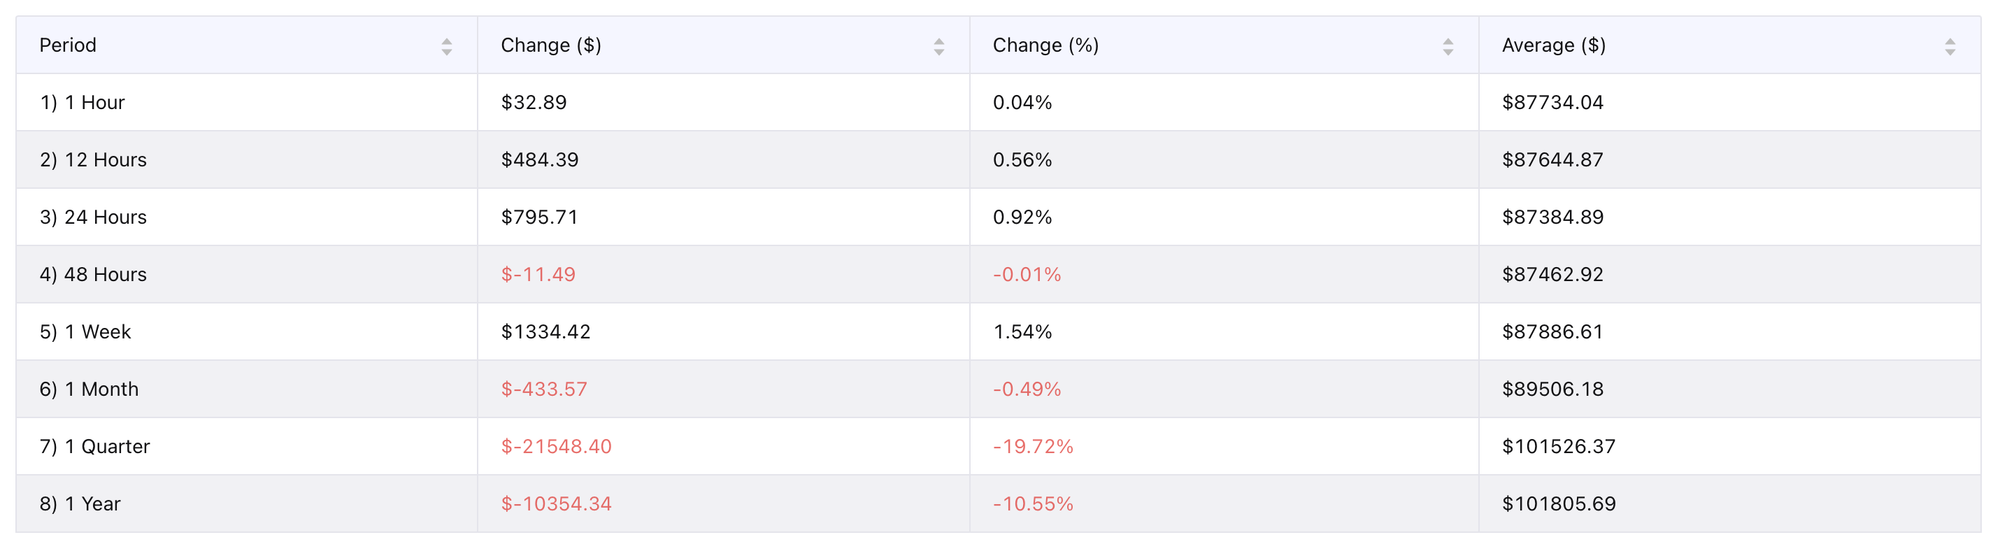The image size is (2000, 551).
Task: Sort by the Change ($) header label
Action: coord(551,45)
